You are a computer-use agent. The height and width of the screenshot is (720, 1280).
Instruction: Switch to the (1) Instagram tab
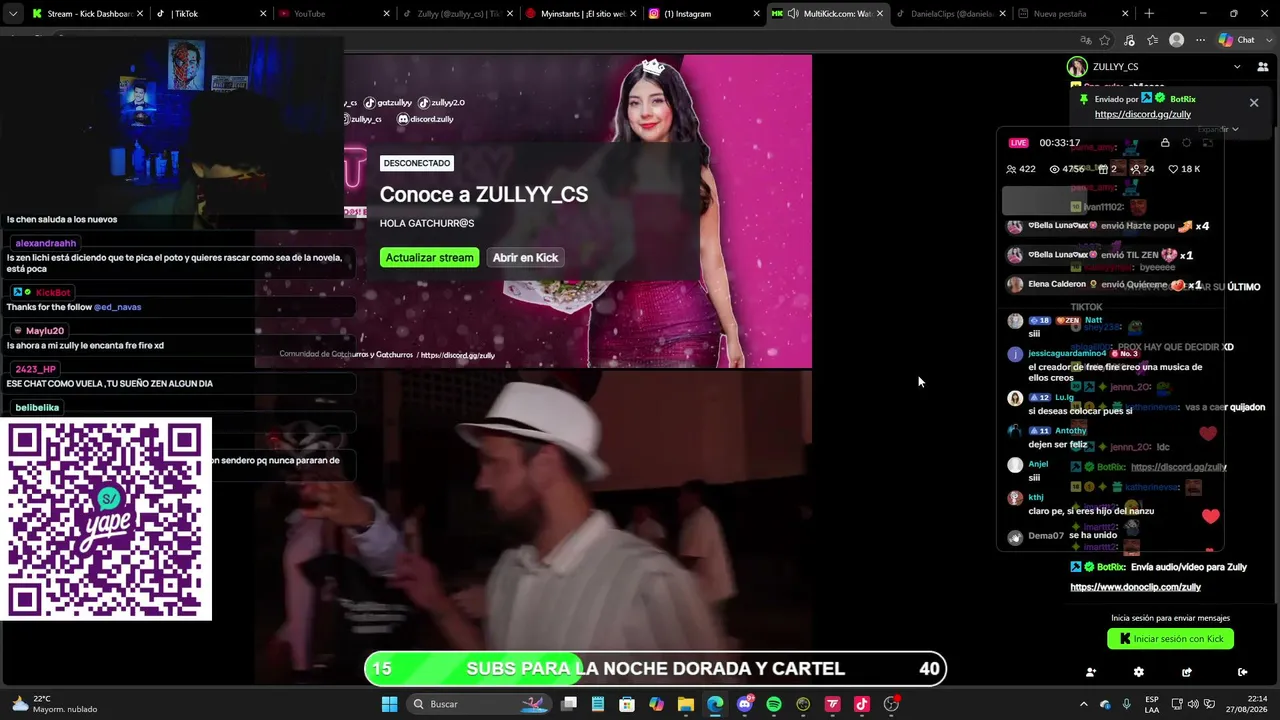click(703, 14)
